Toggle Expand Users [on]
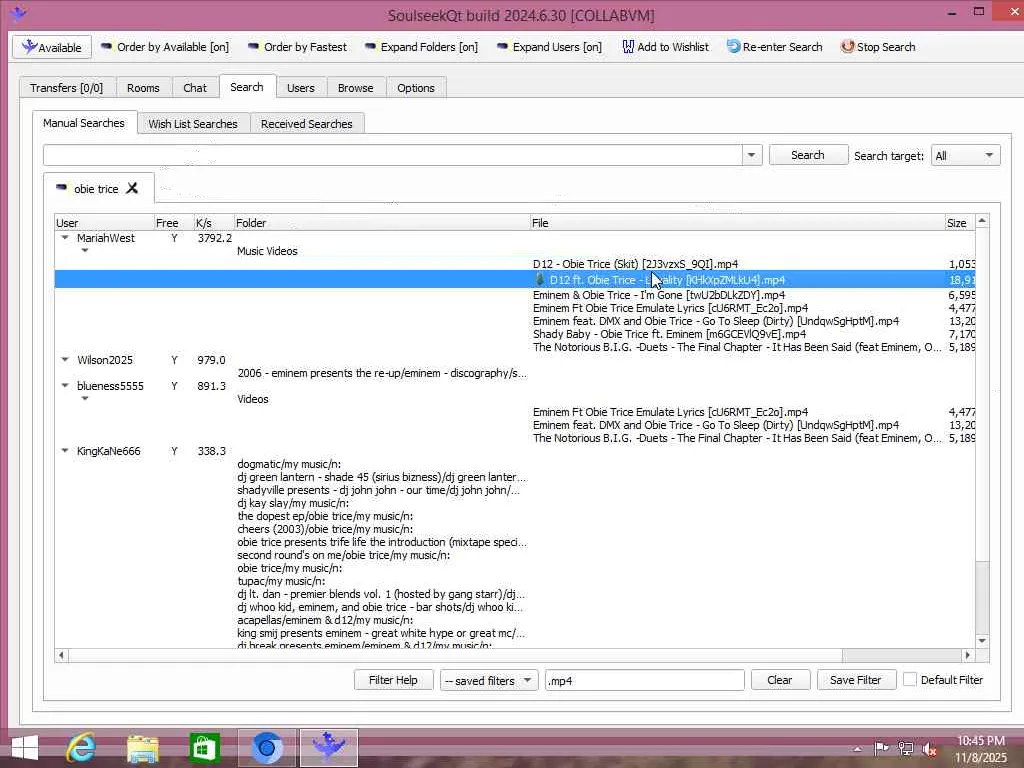1024x768 pixels. pos(549,47)
